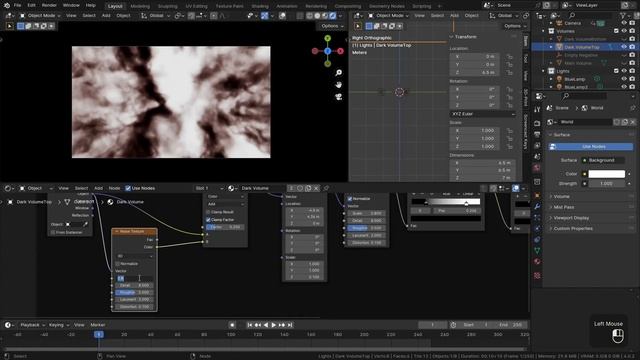The width and height of the screenshot is (640, 360).
Task: Toggle the camera view icon
Action: tap(338, 97)
